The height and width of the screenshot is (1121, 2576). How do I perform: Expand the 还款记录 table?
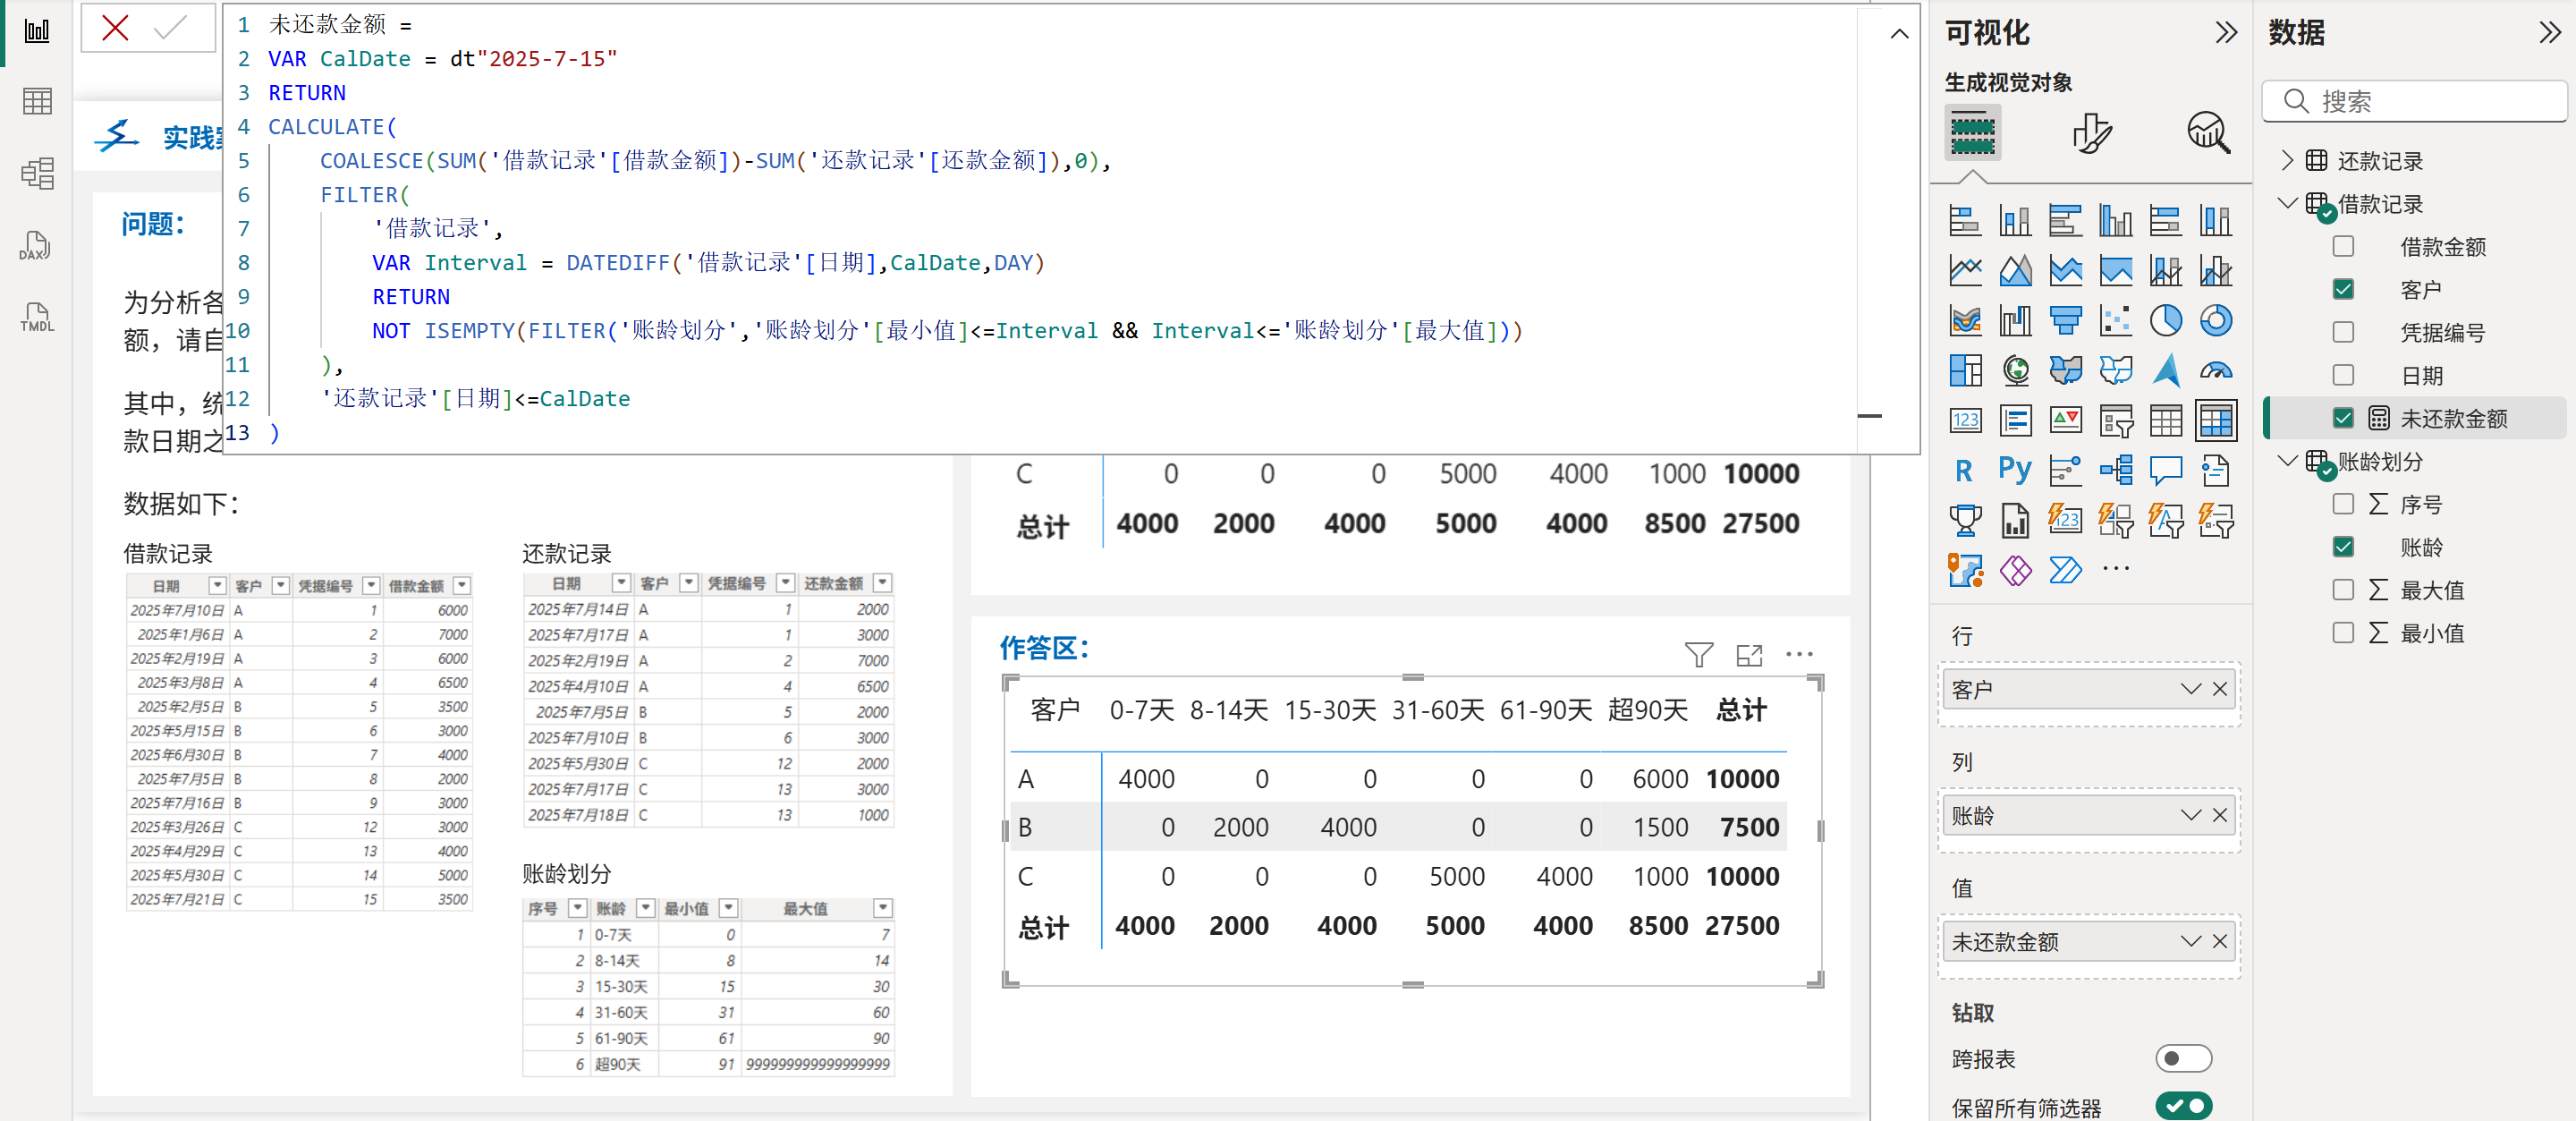2287,160
